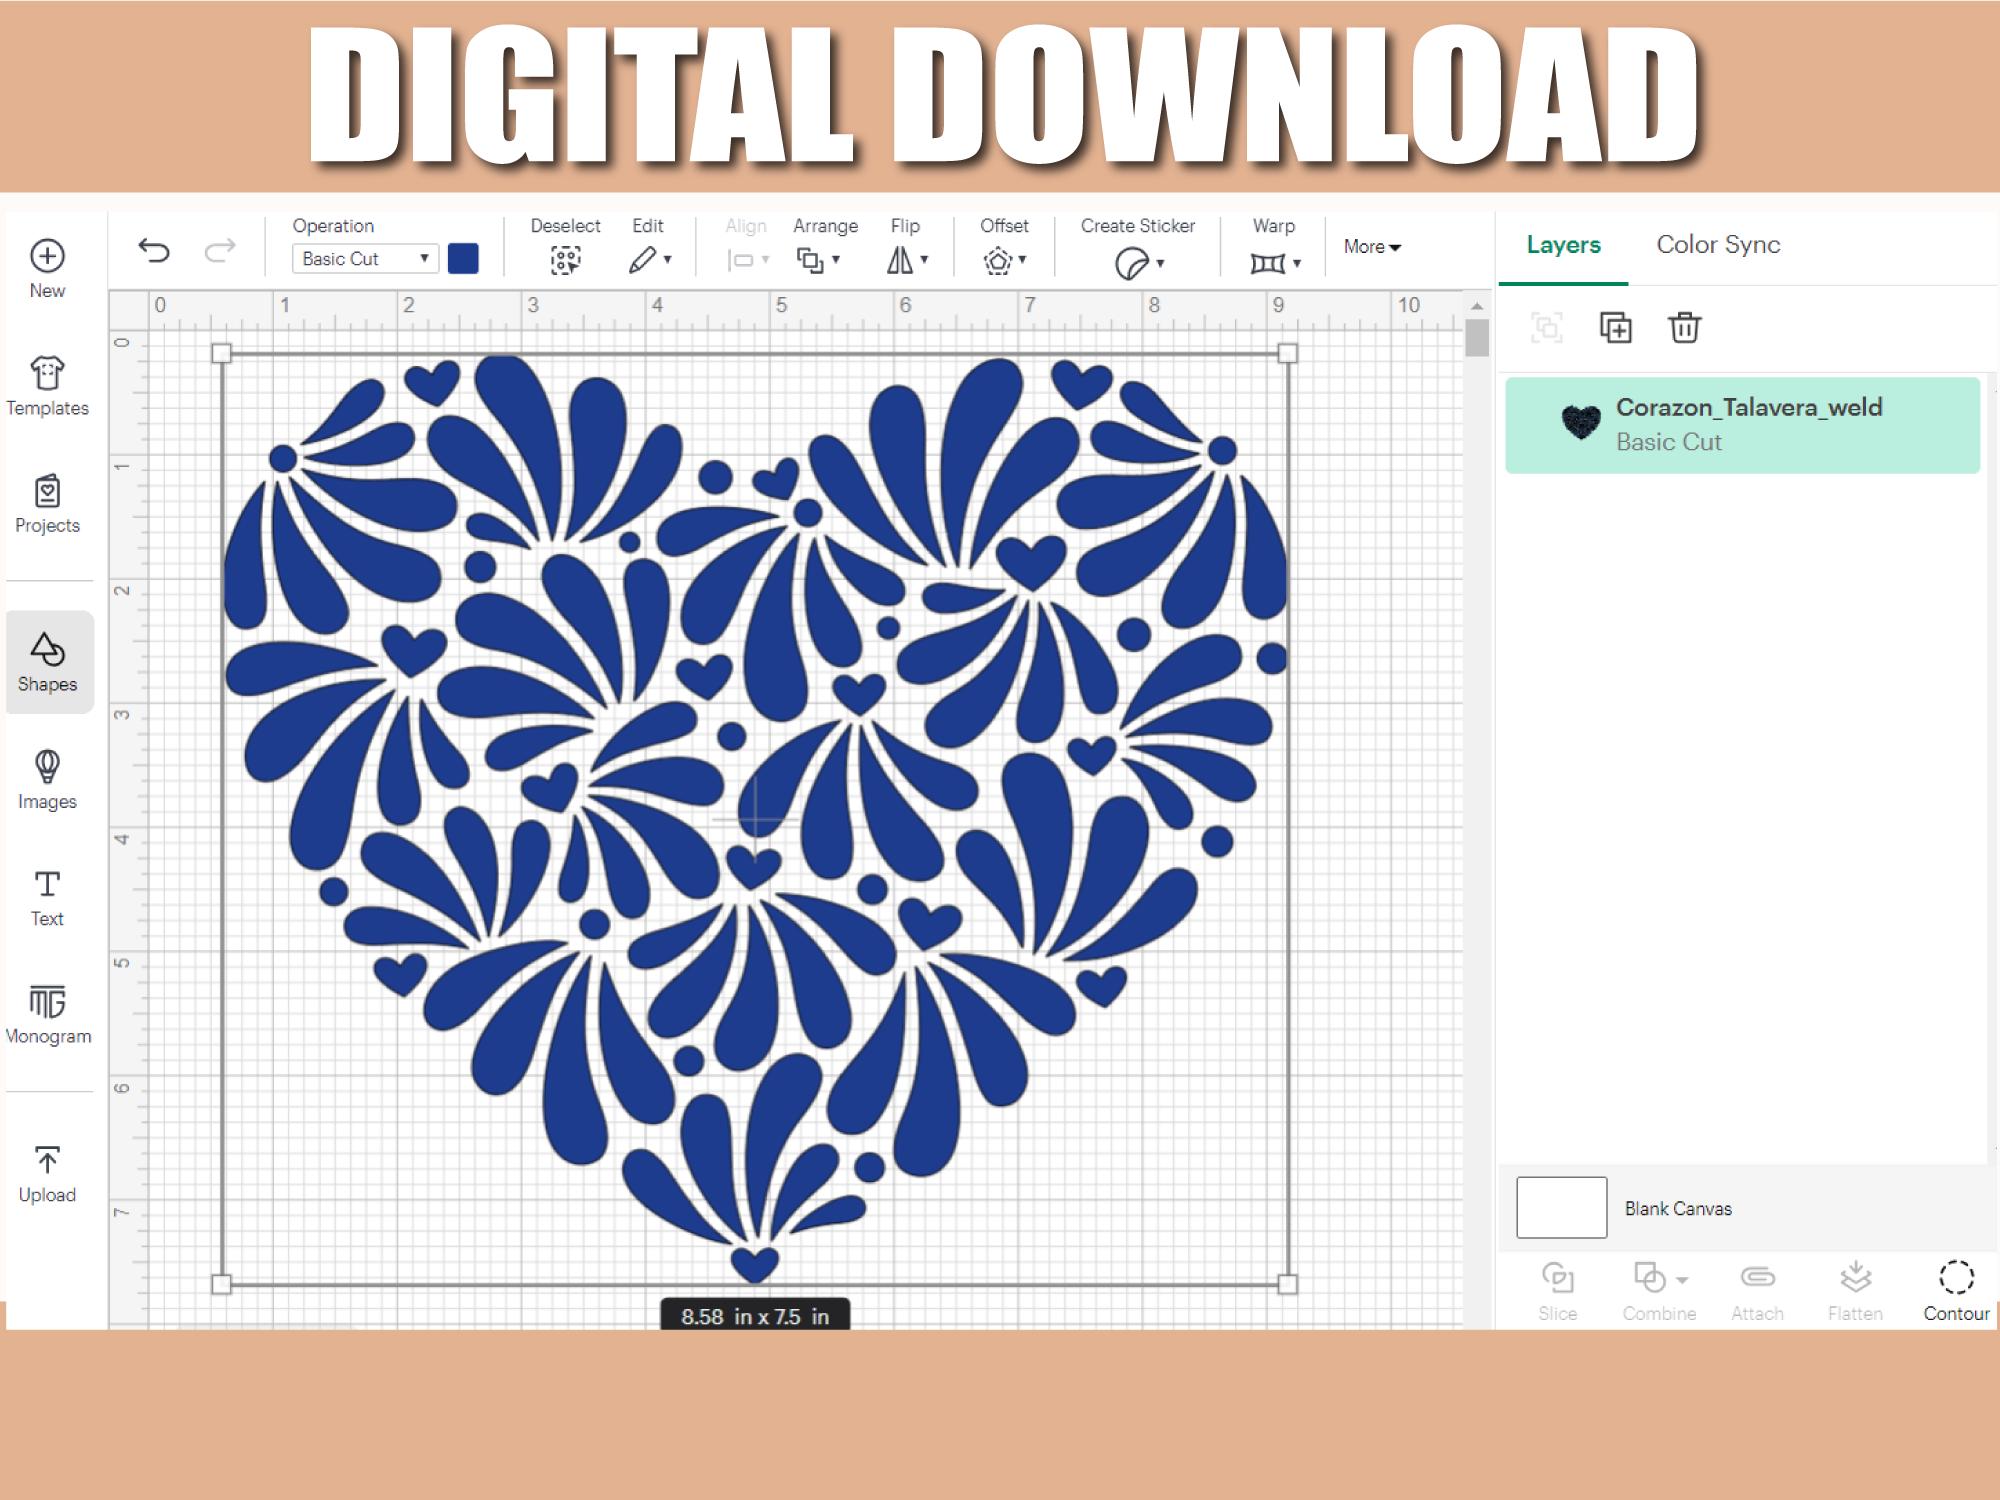Viewport: 2000px width, 1500px height.
Task: Open the Monogram maker
Action: point(48,1012)
